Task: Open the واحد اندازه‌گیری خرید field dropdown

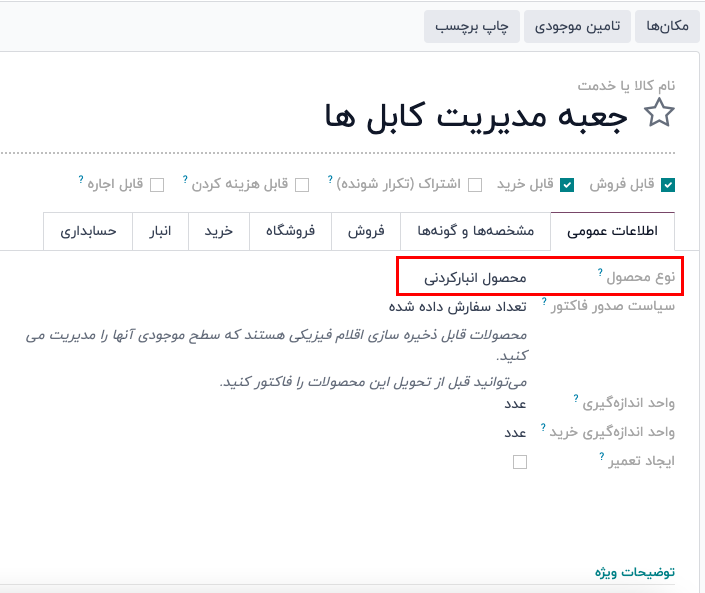Action: 514,433
